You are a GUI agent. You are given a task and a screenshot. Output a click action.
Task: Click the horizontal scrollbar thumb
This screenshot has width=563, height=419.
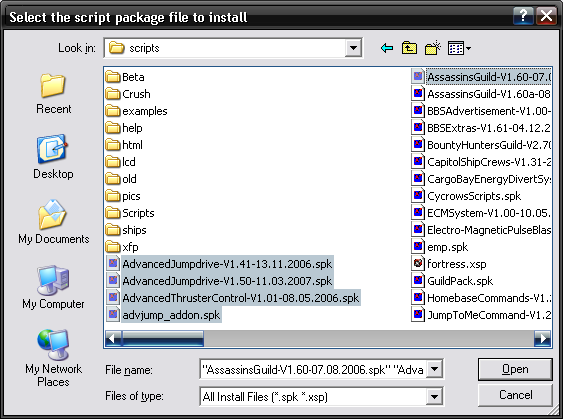tap(163, 338)
